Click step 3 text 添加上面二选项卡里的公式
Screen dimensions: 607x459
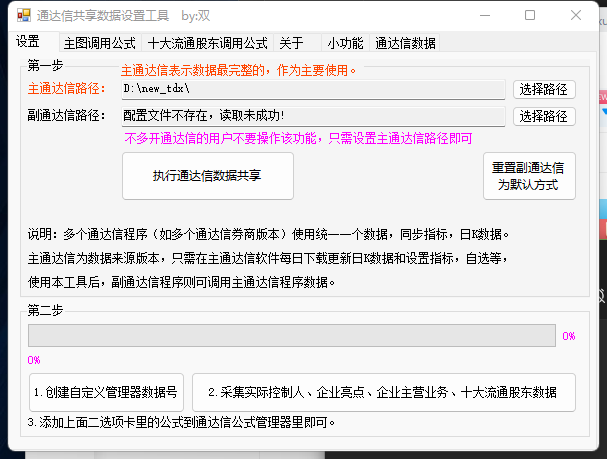tap(181, 422)
